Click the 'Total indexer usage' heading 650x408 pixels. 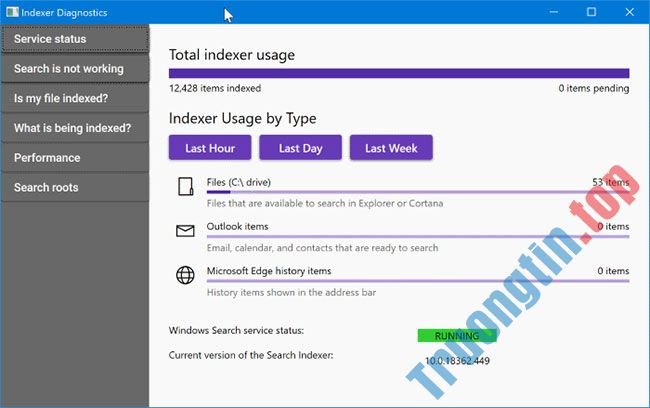tap(232, 55)
